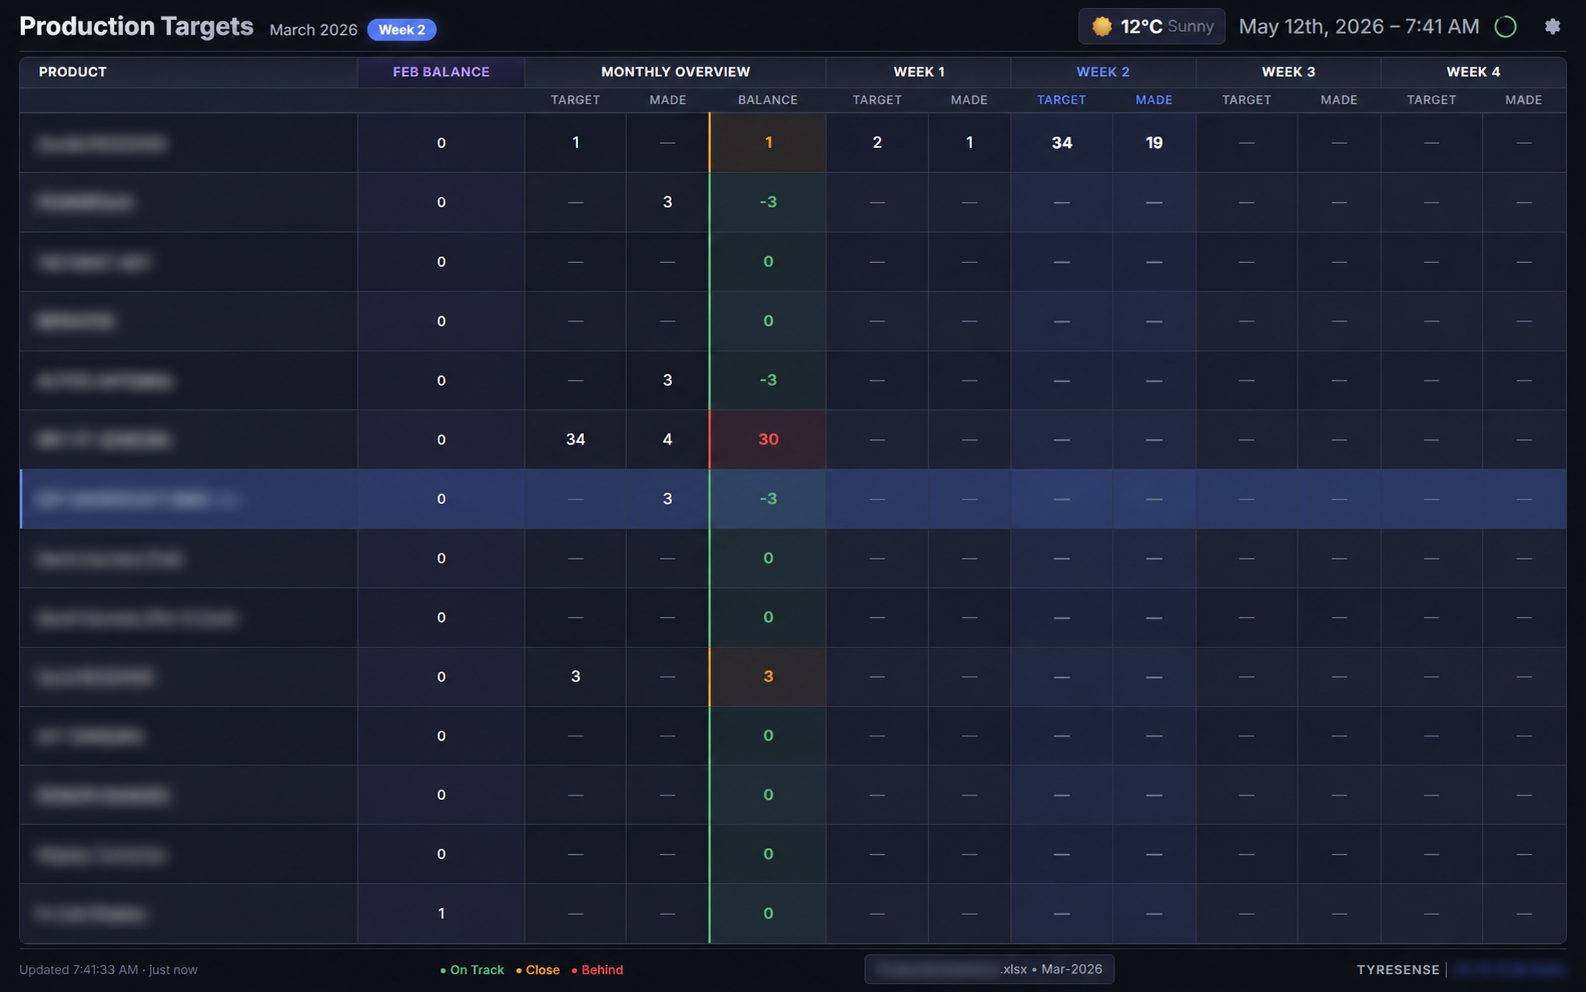Click the 12°C Sunny weather widget
The image size is (1586, 992).
(x=1152, y=27)
